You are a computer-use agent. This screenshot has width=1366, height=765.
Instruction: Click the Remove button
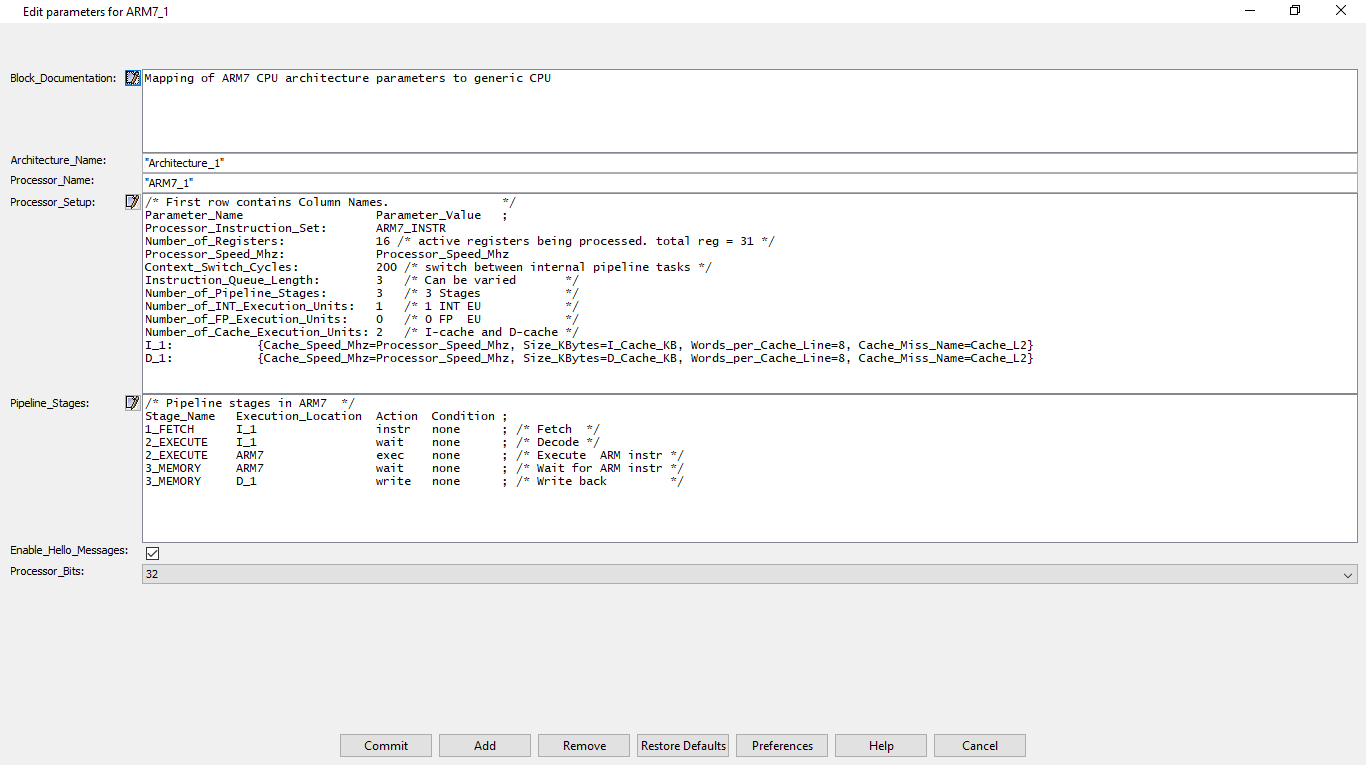point(584,745)
